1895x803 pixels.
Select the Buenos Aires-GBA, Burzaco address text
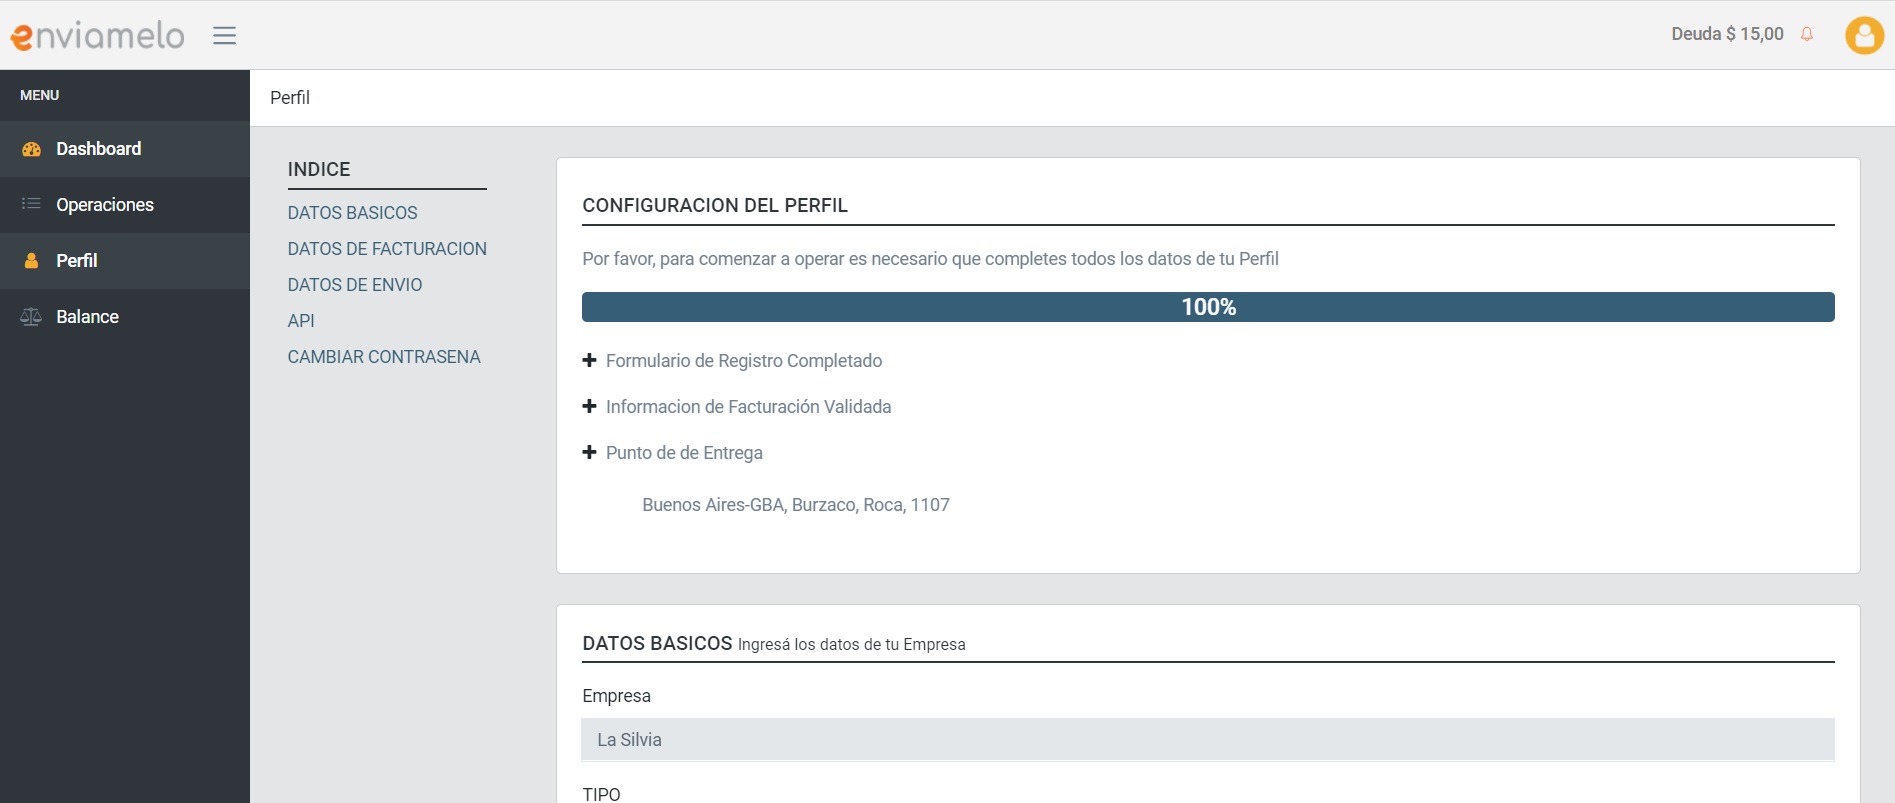[796, 505]
